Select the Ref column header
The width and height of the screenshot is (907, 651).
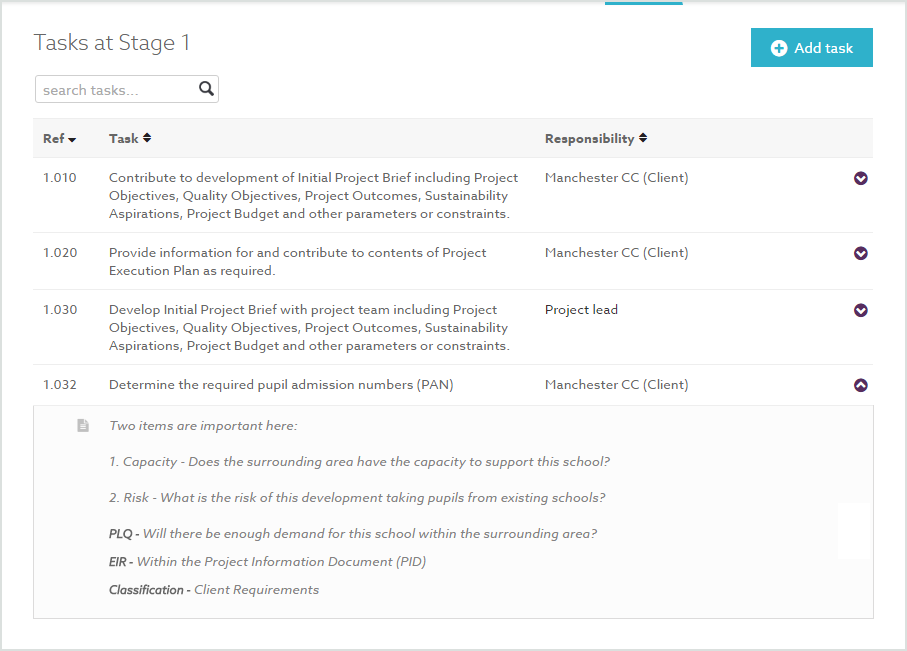pos(54,139)
